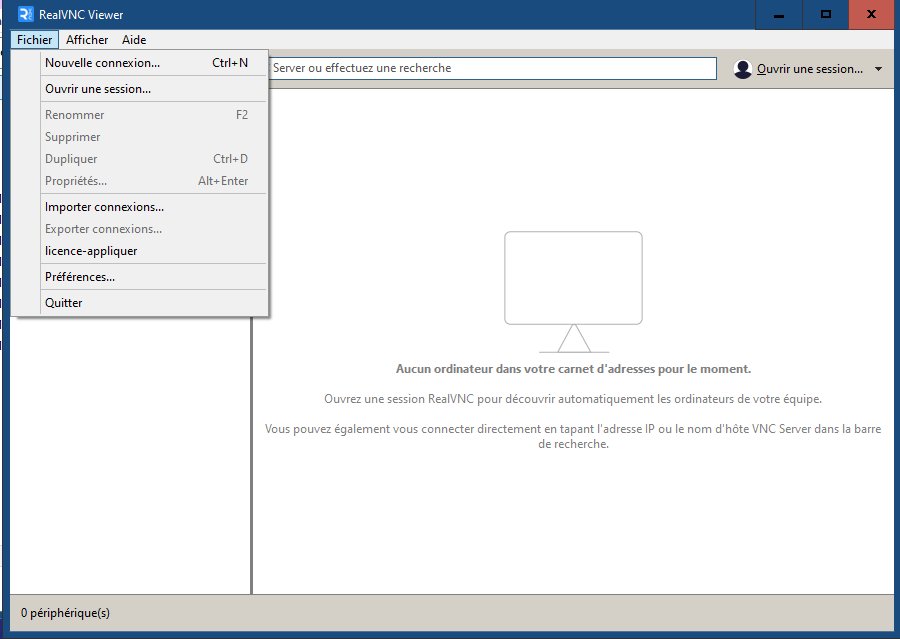Open Préférences... from the Fichier menu

tap(153, 277)
